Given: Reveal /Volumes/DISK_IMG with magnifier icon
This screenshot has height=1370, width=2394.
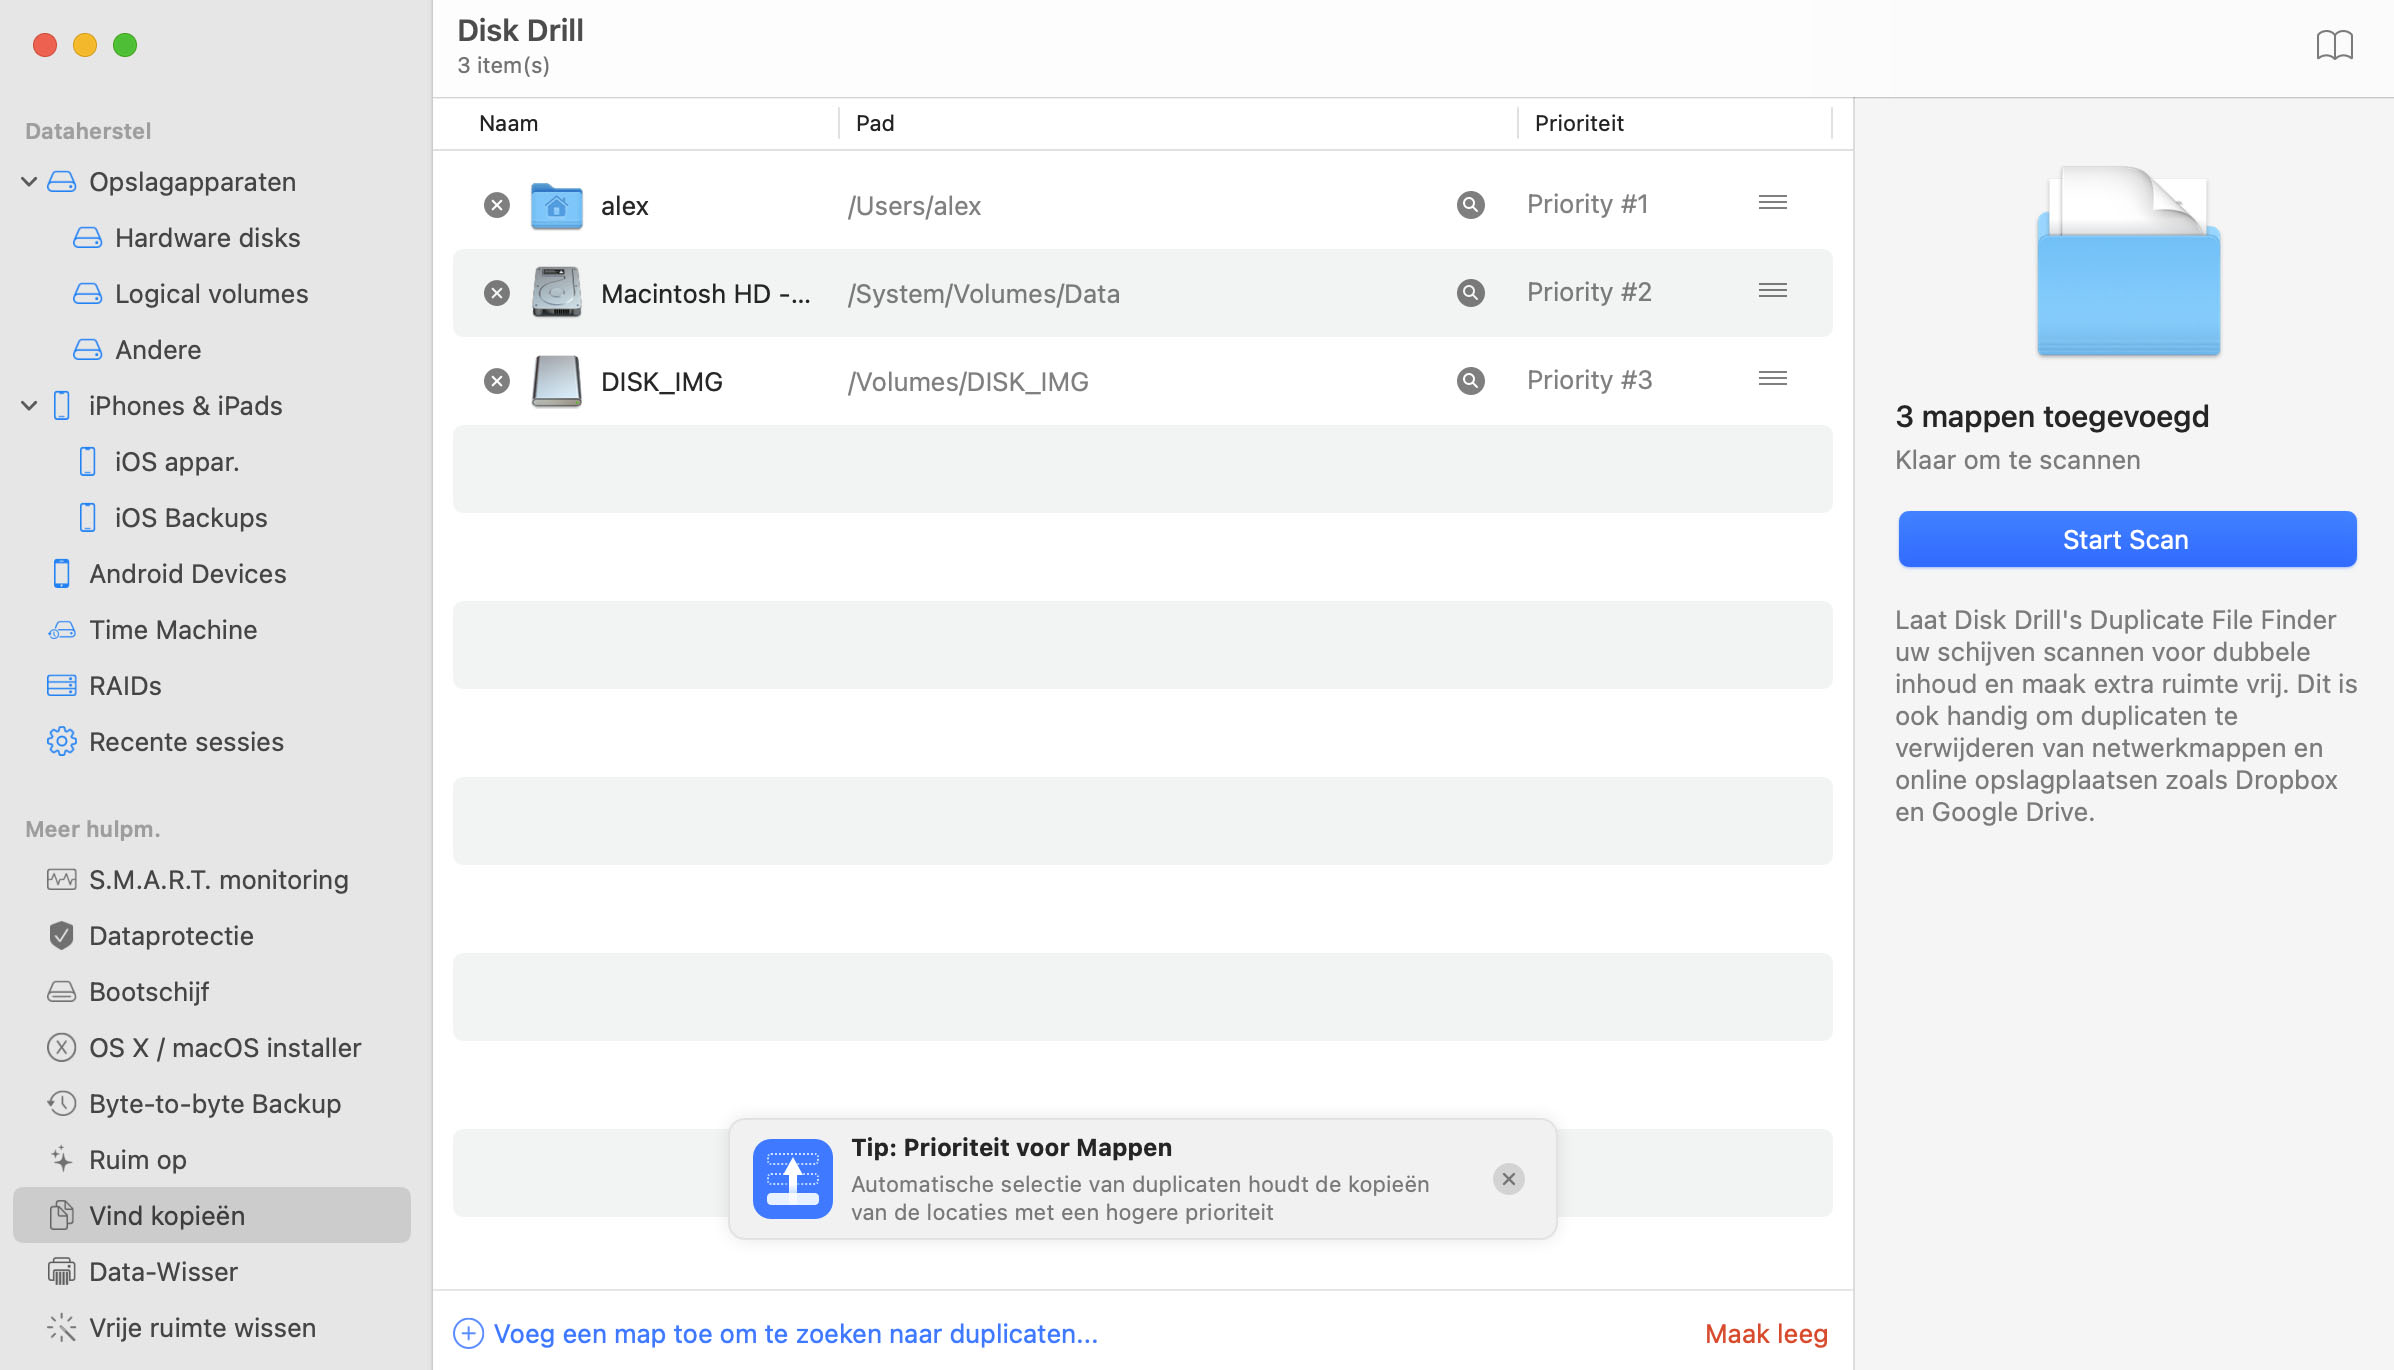Looking at the screenshot, I should pyautogui.click(x=1470, y=381).
